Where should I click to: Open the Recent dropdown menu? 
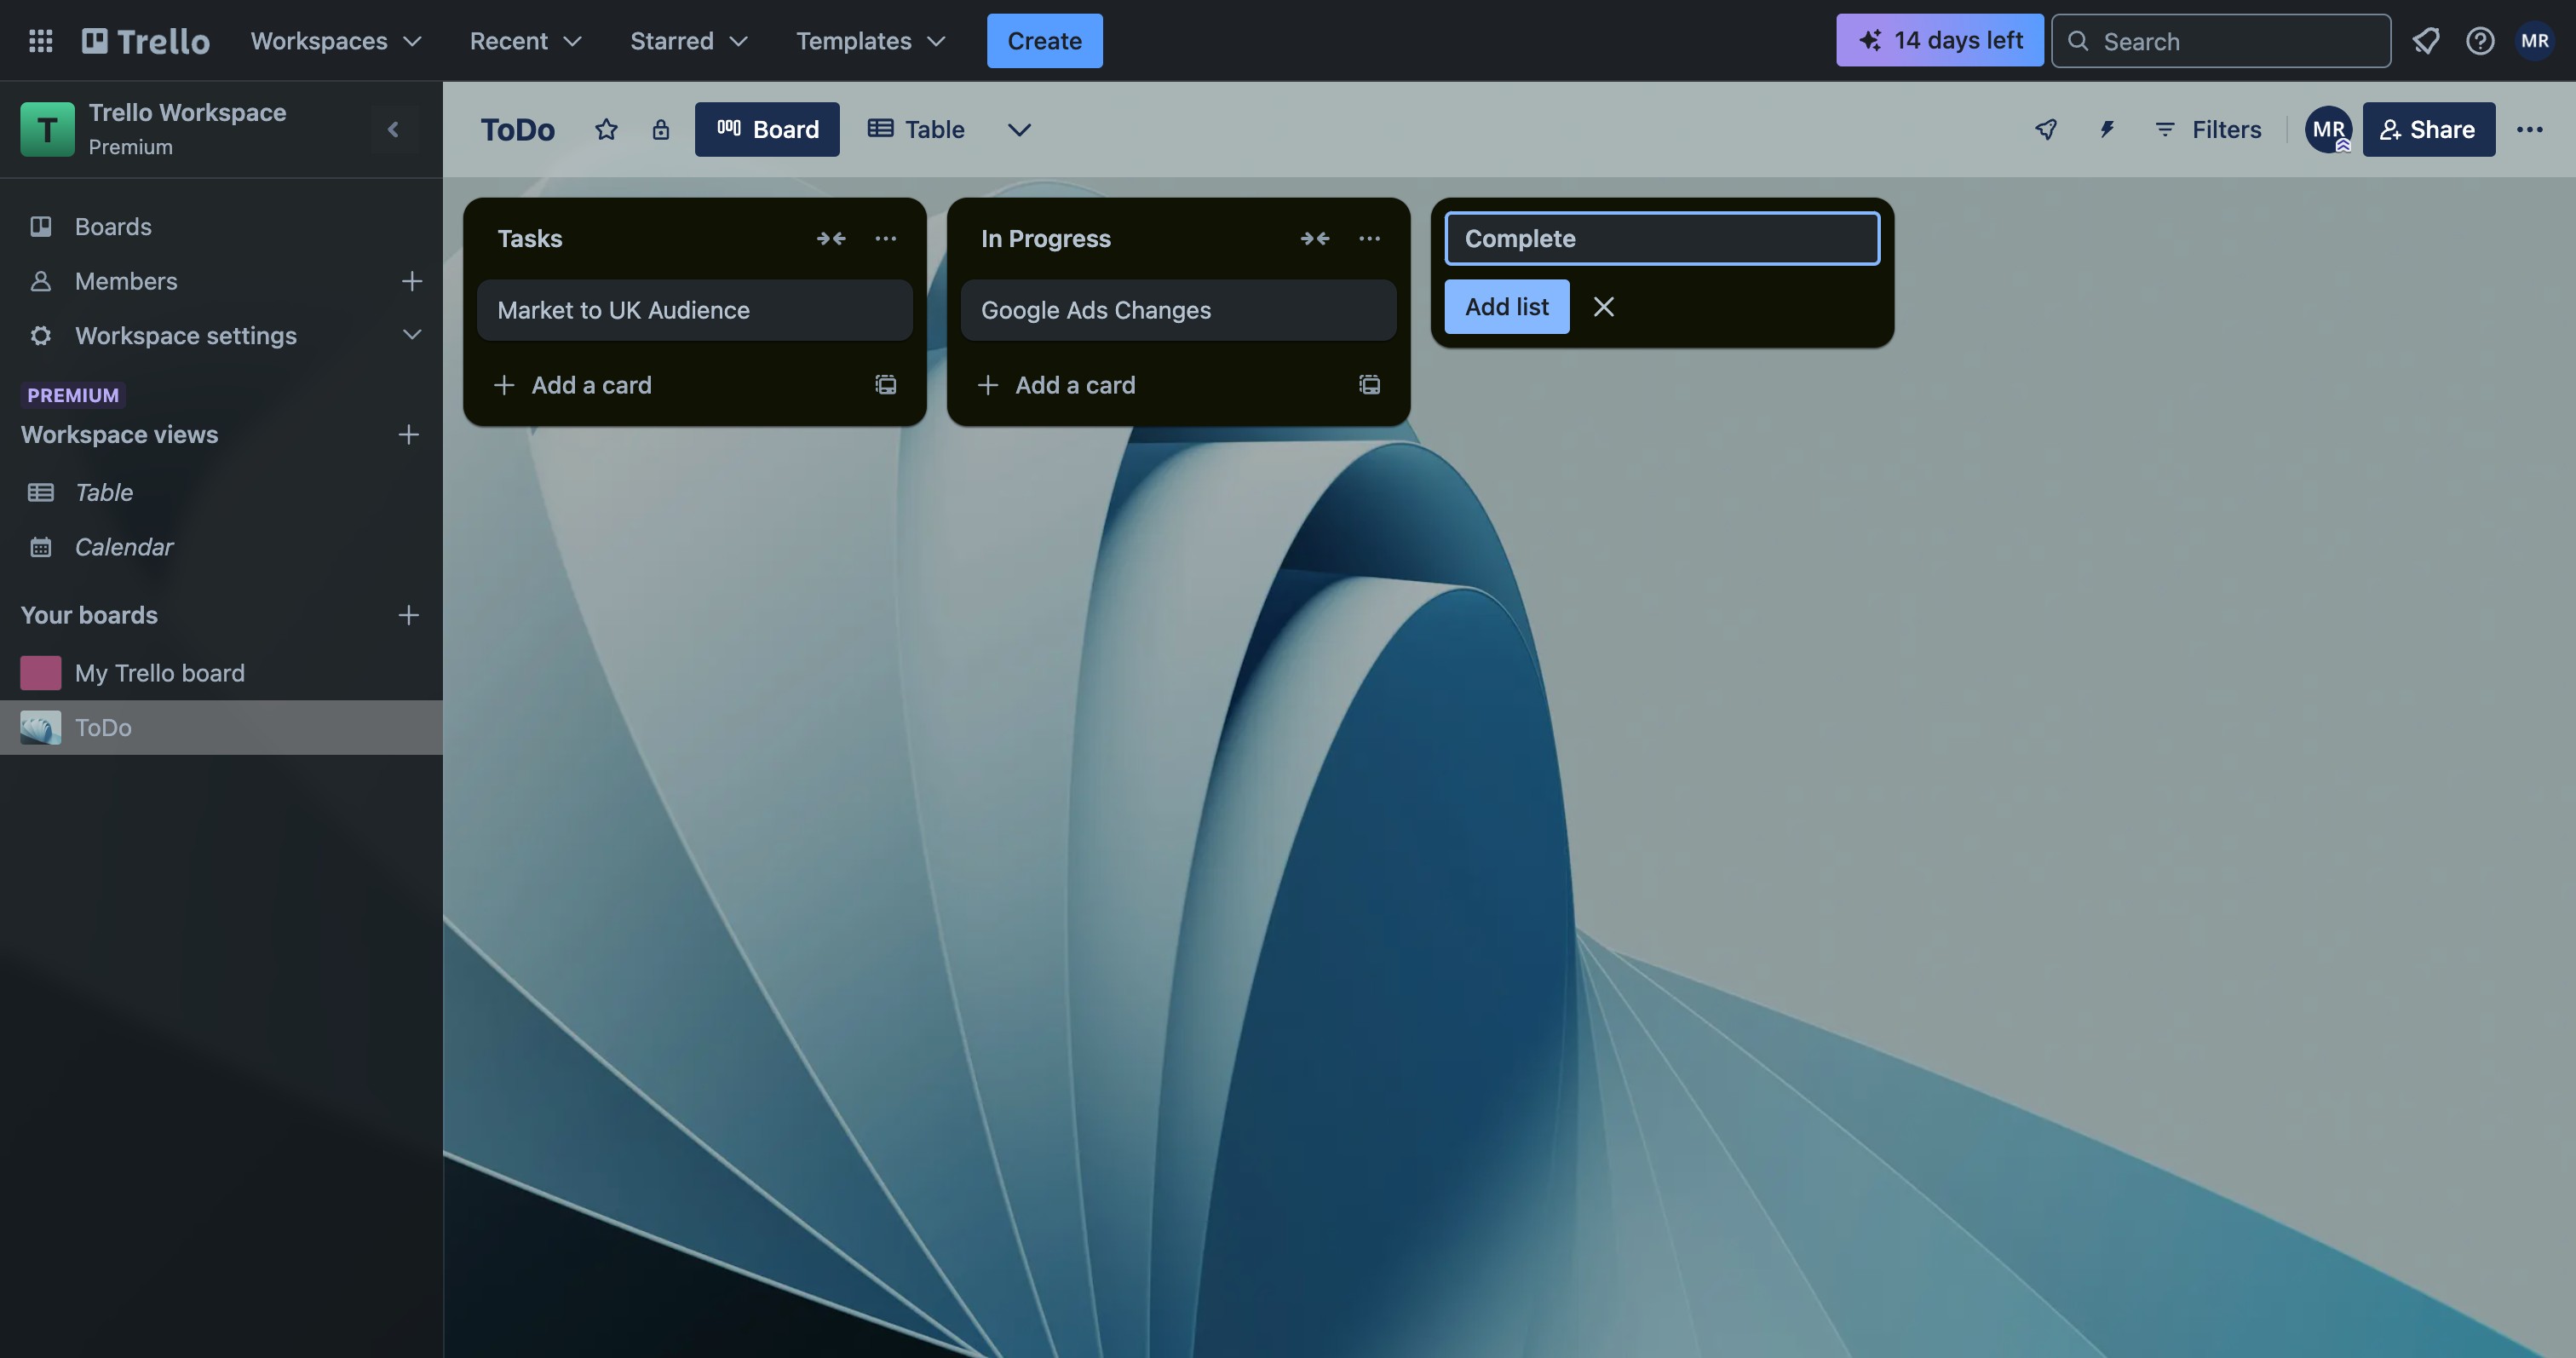click(x=525, y=41)
